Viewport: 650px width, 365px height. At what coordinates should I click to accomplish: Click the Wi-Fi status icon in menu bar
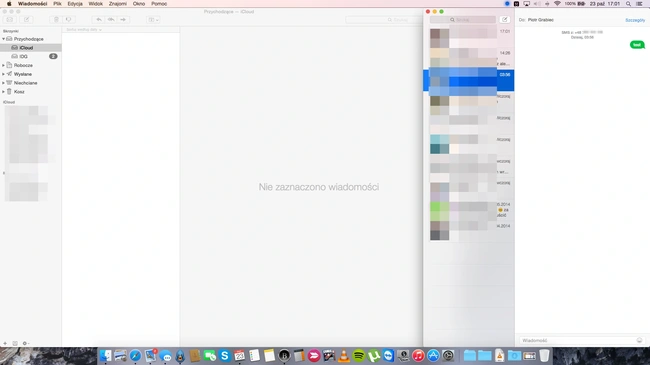click(x=557, y=4)
